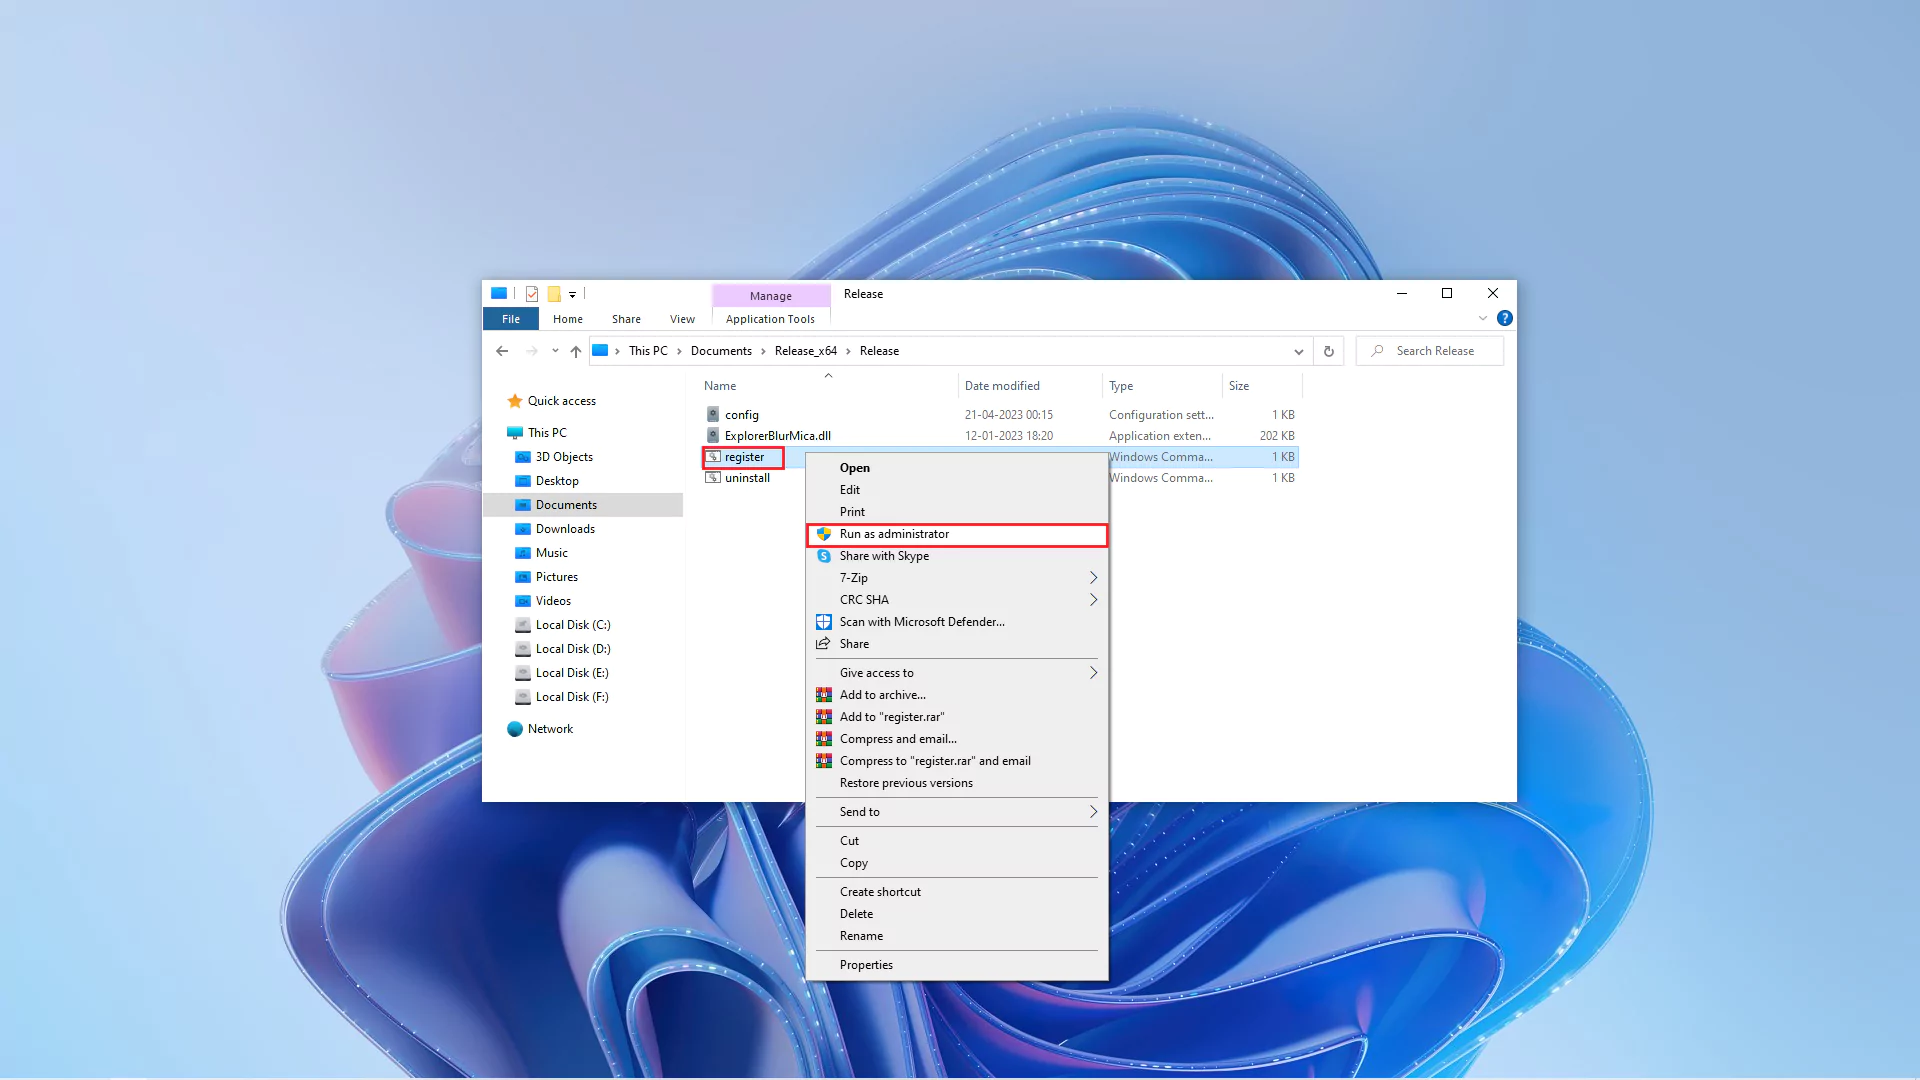Viewport: 1920px width, 1080px height.
Task: Expand the ribbon with chevron
Action: (x=1482, y=319)
